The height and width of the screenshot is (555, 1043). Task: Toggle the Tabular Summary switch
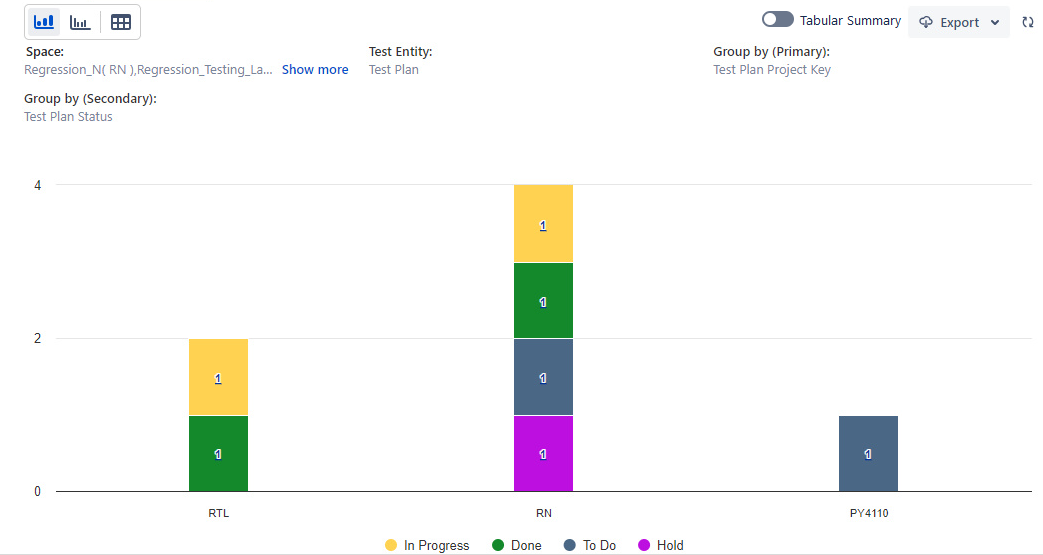click(x=777, y=20)
